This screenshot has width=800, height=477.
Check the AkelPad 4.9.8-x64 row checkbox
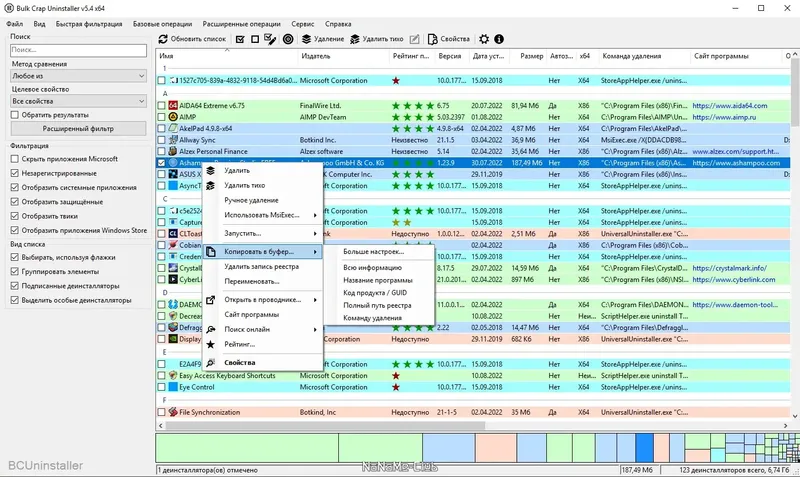162,129
